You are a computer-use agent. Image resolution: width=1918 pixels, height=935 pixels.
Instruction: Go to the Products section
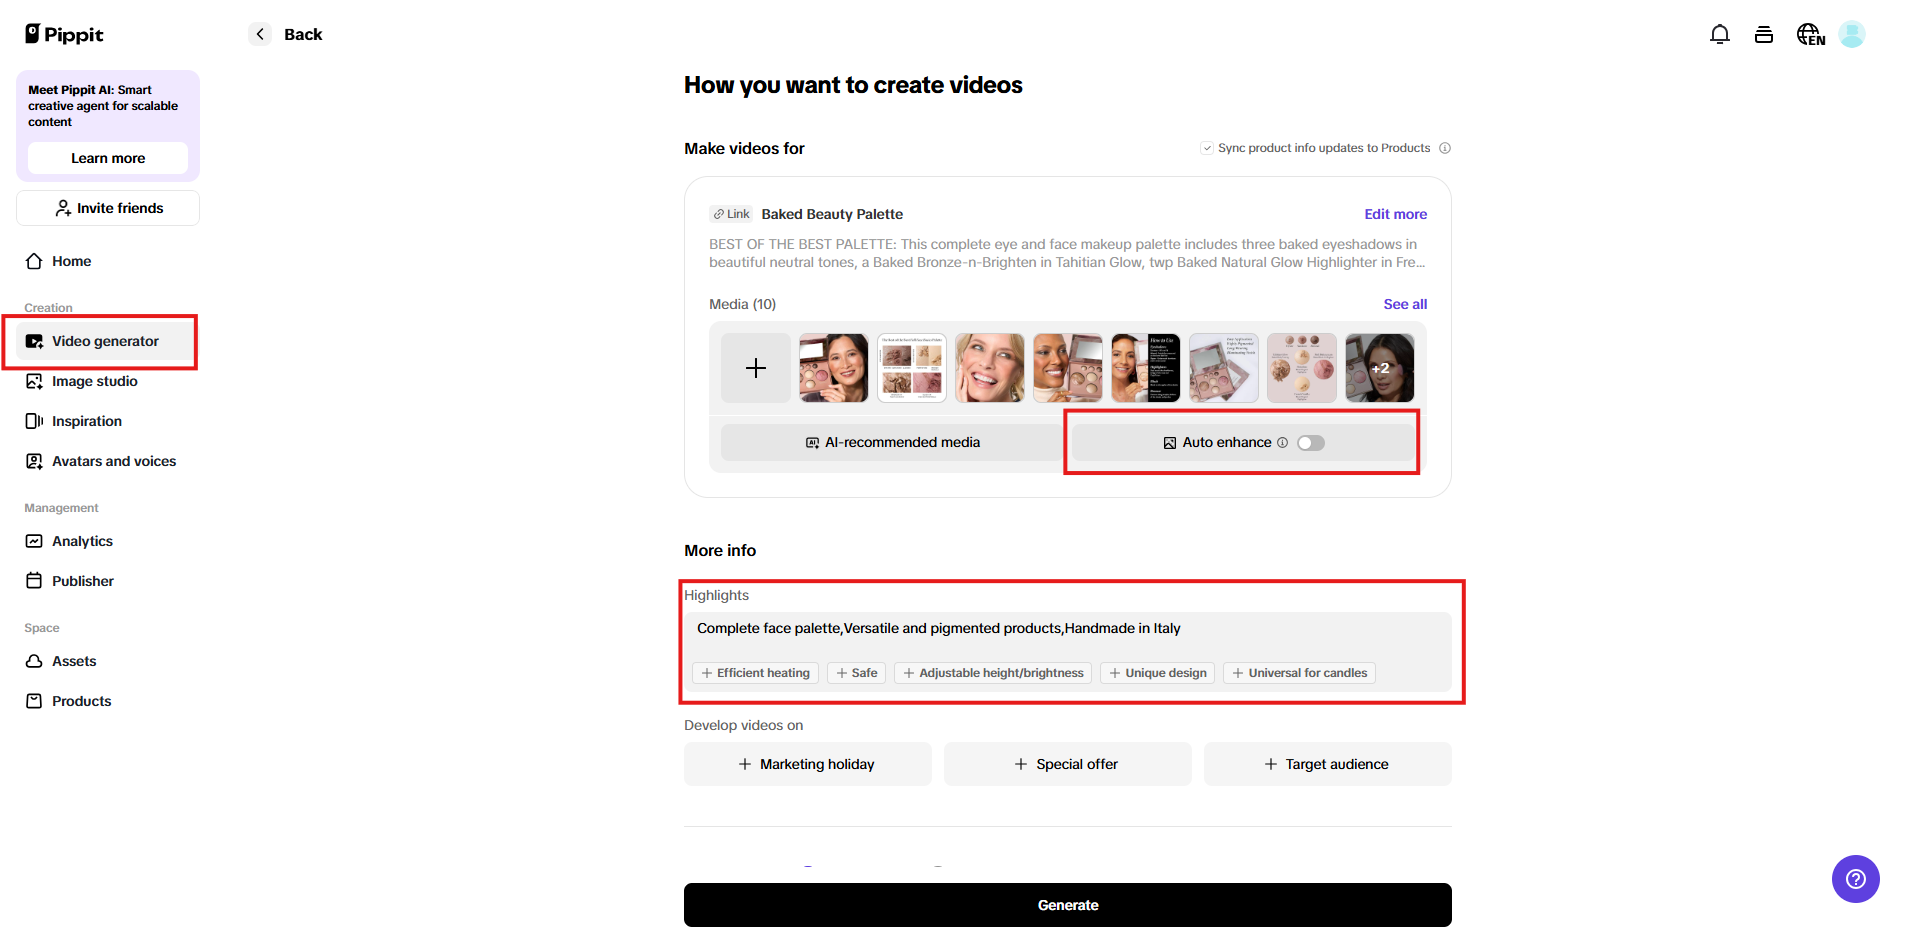pyautogui.click(x=81, y=701)
